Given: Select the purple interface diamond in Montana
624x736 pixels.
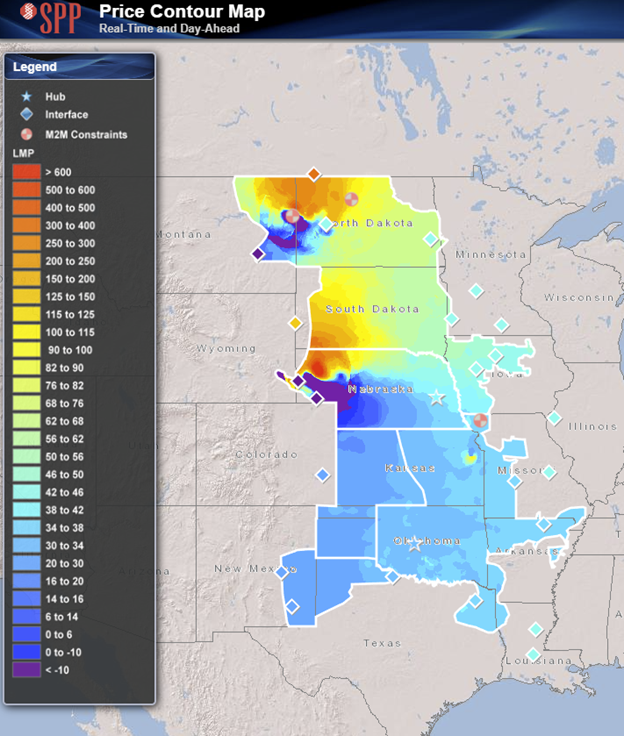Looking at the screenshot, I should 258,254.
